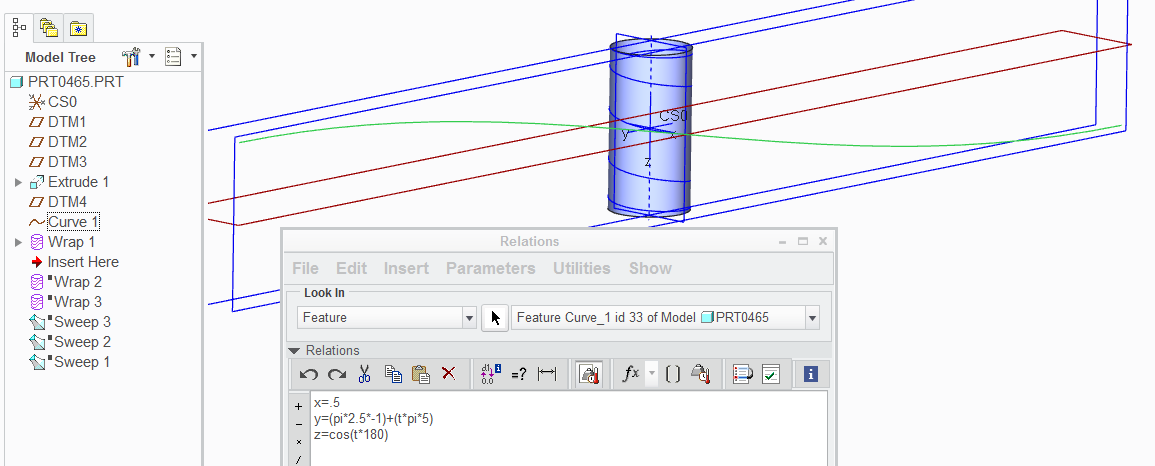Viewport: 1155px width, 466px height.
Task: Open File menu in Relations dialog
Action: click(305, 269)
